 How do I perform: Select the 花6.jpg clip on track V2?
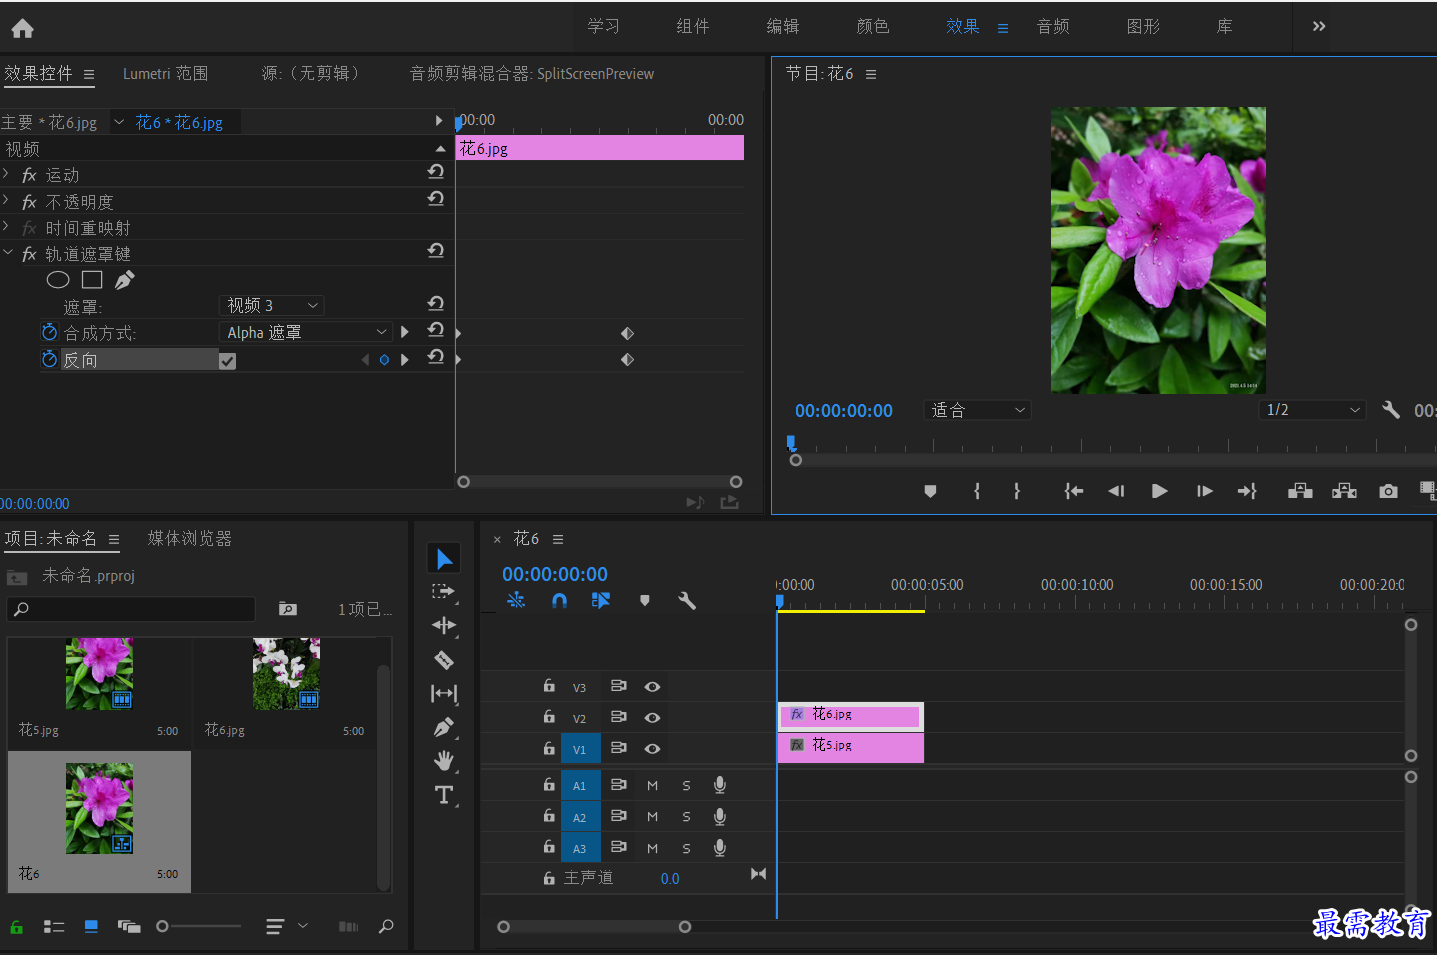point(851,715)
